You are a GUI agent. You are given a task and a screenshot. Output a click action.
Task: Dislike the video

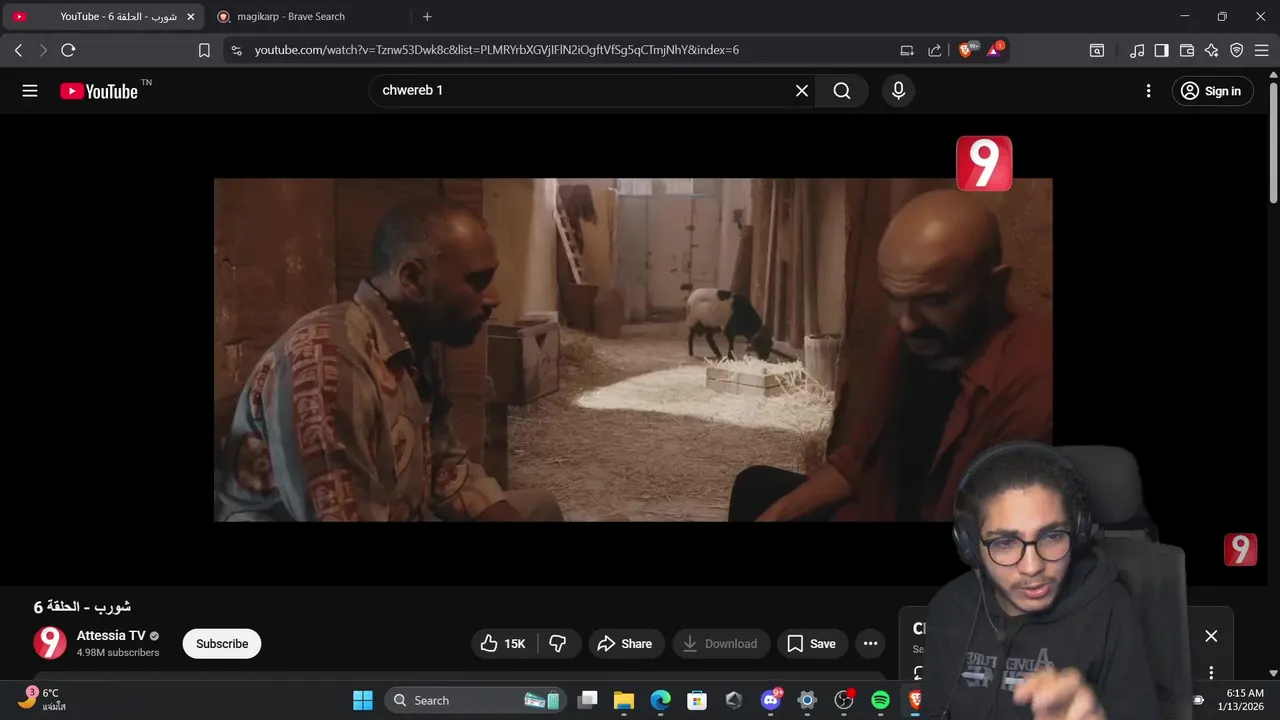coord(558,644)
